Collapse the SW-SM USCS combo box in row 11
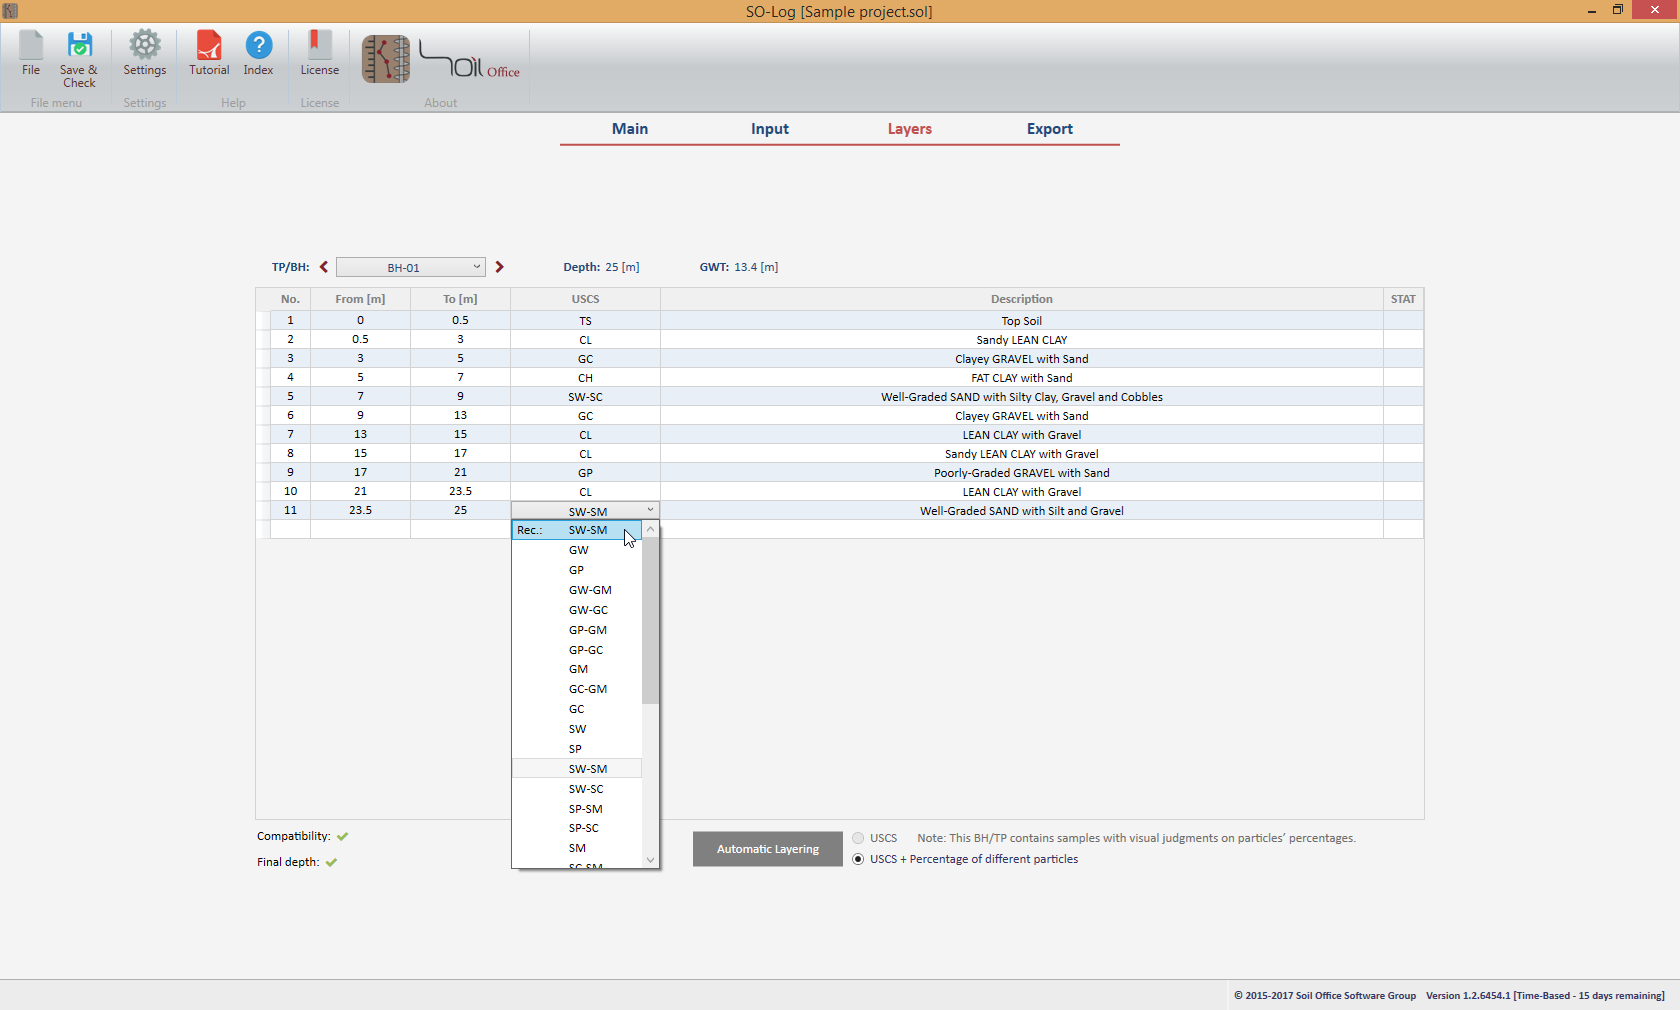Viewport: 1680px width, 1010px height. 650,510
